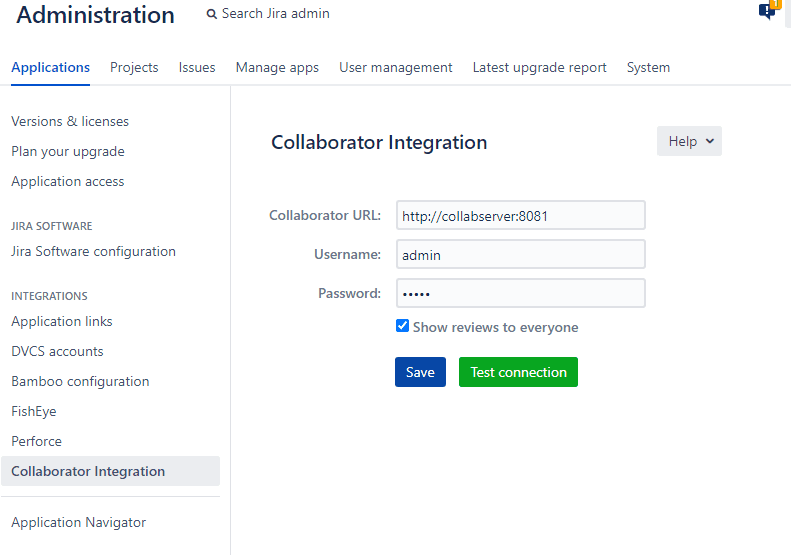This screenshot has width=791, height=555.
Task: Expand the Help dropdown
Action: [689, 141]
